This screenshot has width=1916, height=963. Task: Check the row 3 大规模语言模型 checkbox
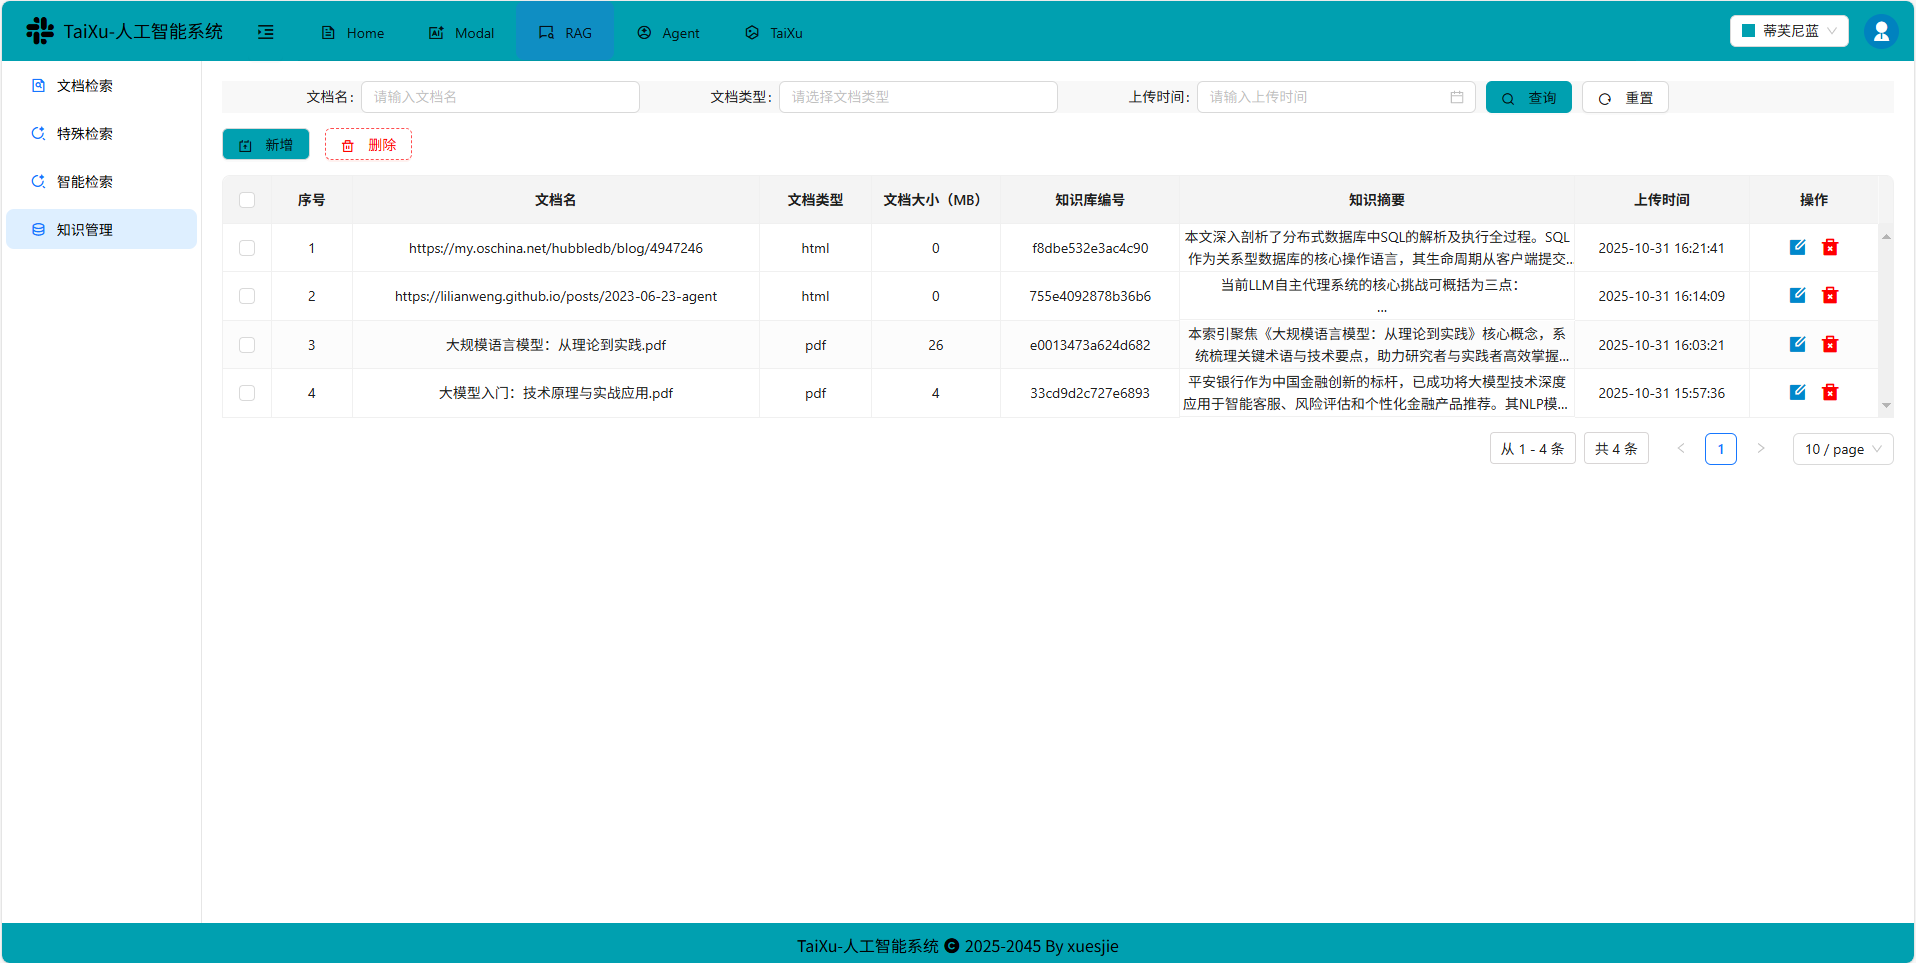tap(247, 345)
